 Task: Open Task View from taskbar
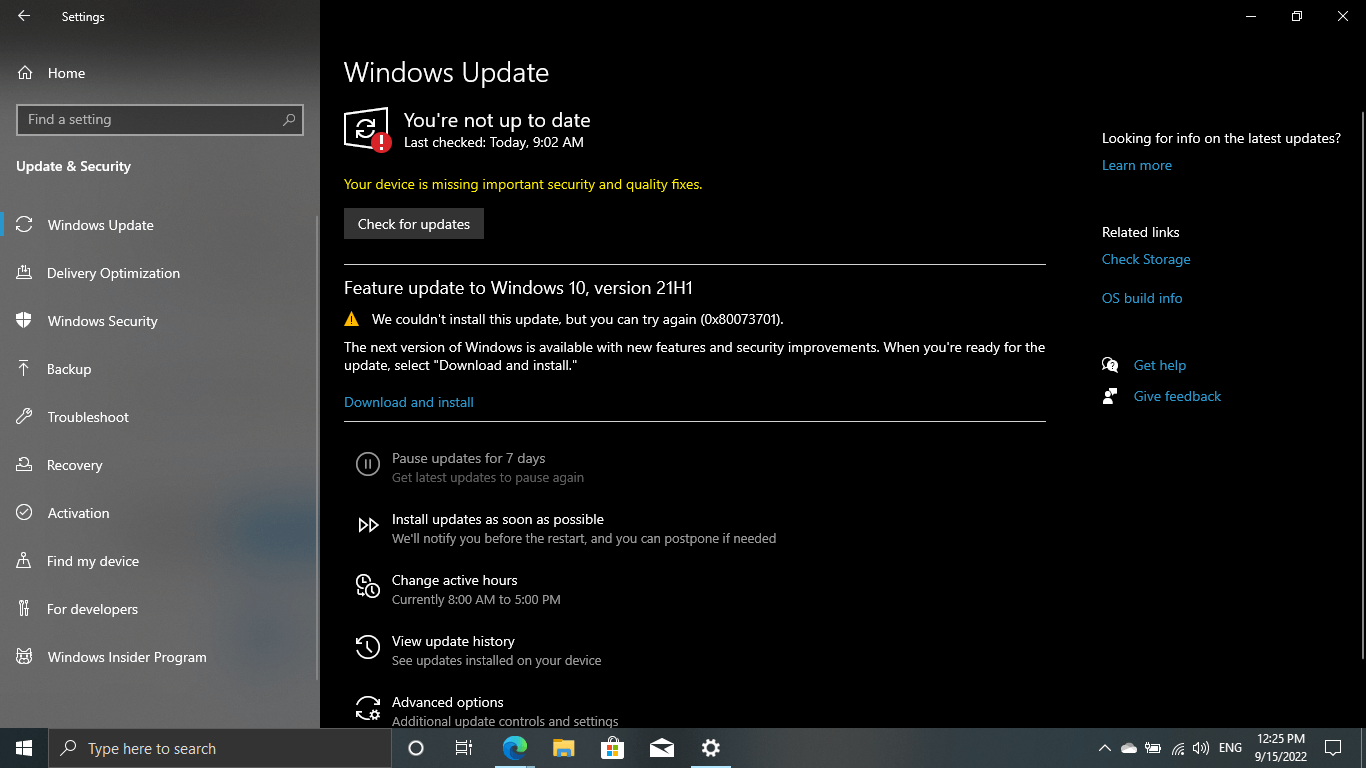[464, 748]
